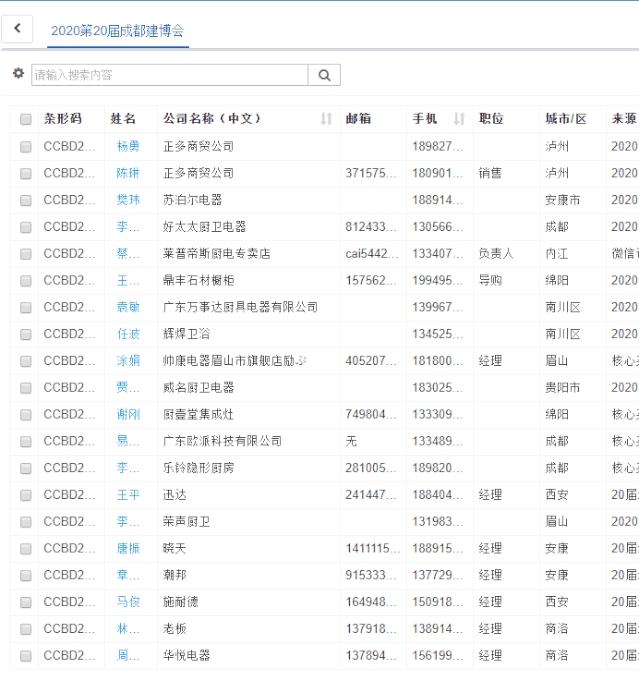The image size is (639, 681).
Task: Click into the search input field
Action: point(170,75)
